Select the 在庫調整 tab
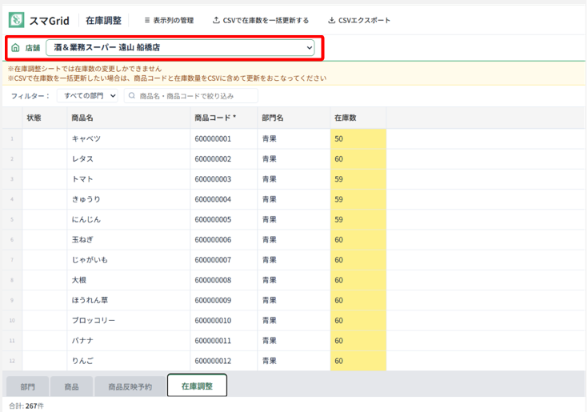This screenshot has height=413, width=587. [x=197, y=386]
